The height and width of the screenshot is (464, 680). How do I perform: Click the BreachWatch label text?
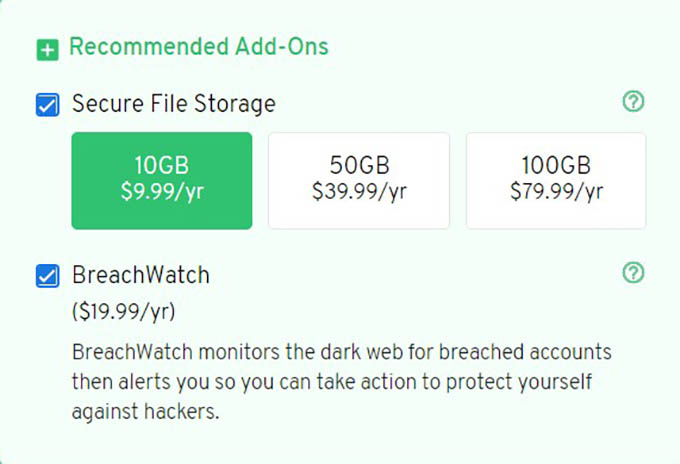[141, 275]
